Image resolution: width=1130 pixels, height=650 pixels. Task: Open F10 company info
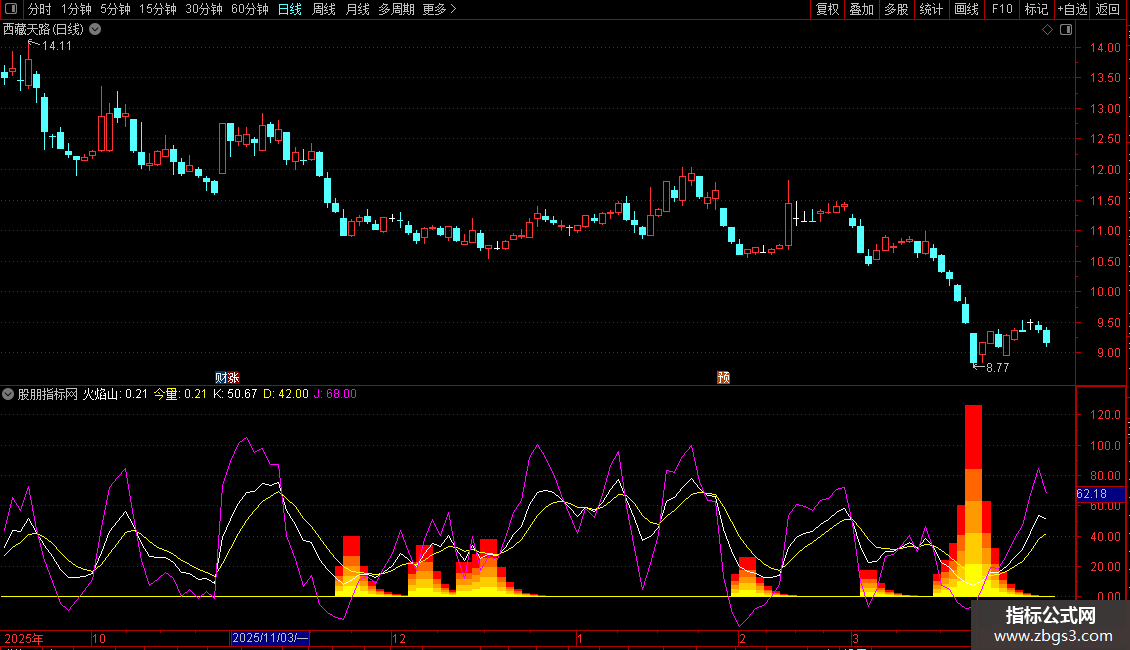(x=1002, y=9)
